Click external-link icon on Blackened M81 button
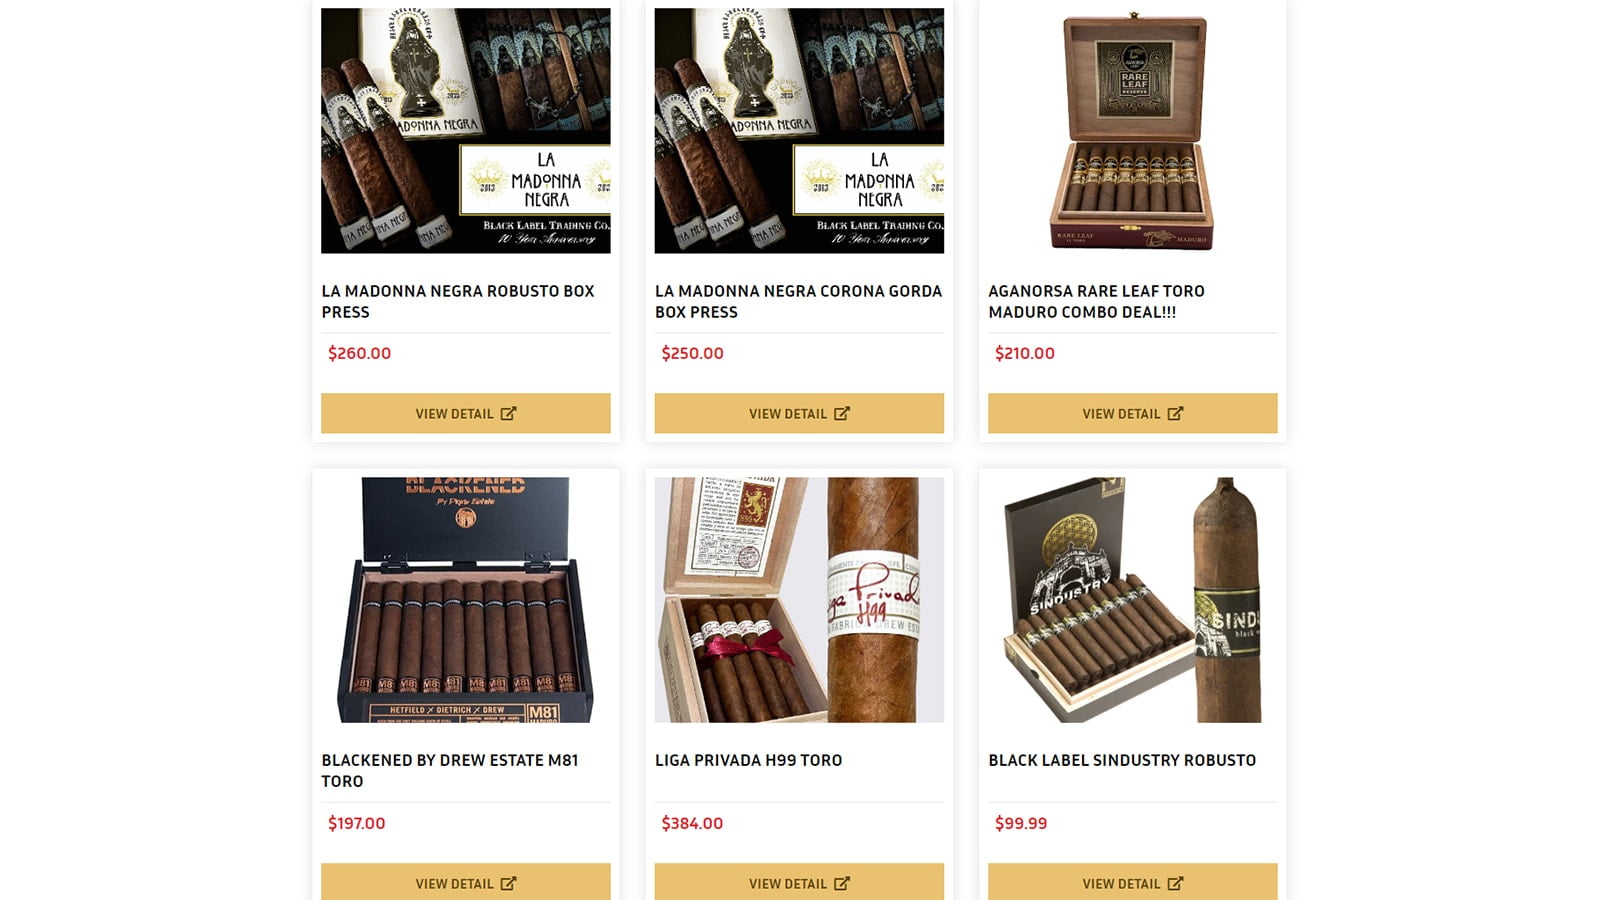Viewport: 1600px width, 900px height. (x=508, y=883)
